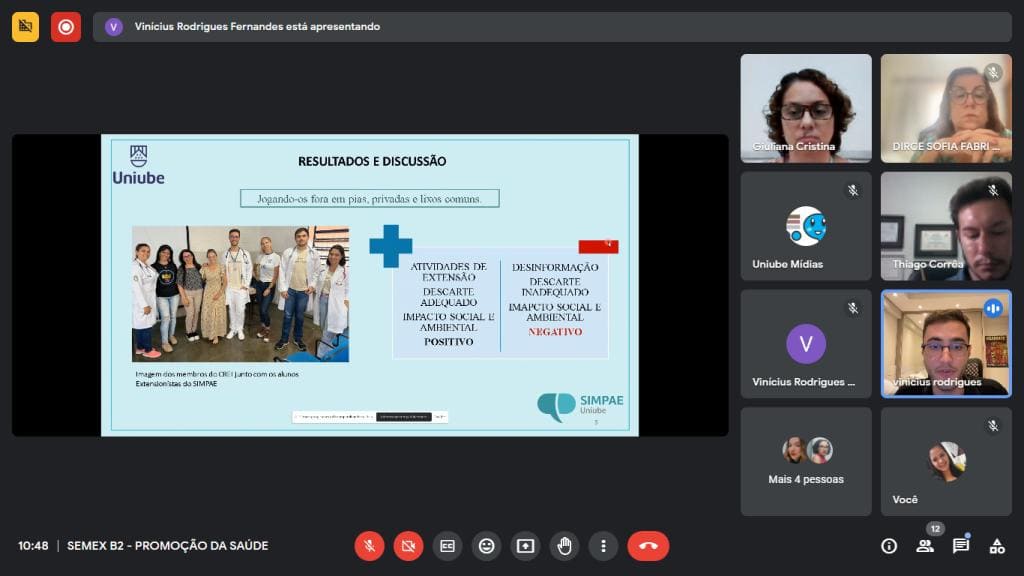Select the speaking vinicius rodrigues video tile
The image size is (1024, 576).
click(x=946, y=344)
